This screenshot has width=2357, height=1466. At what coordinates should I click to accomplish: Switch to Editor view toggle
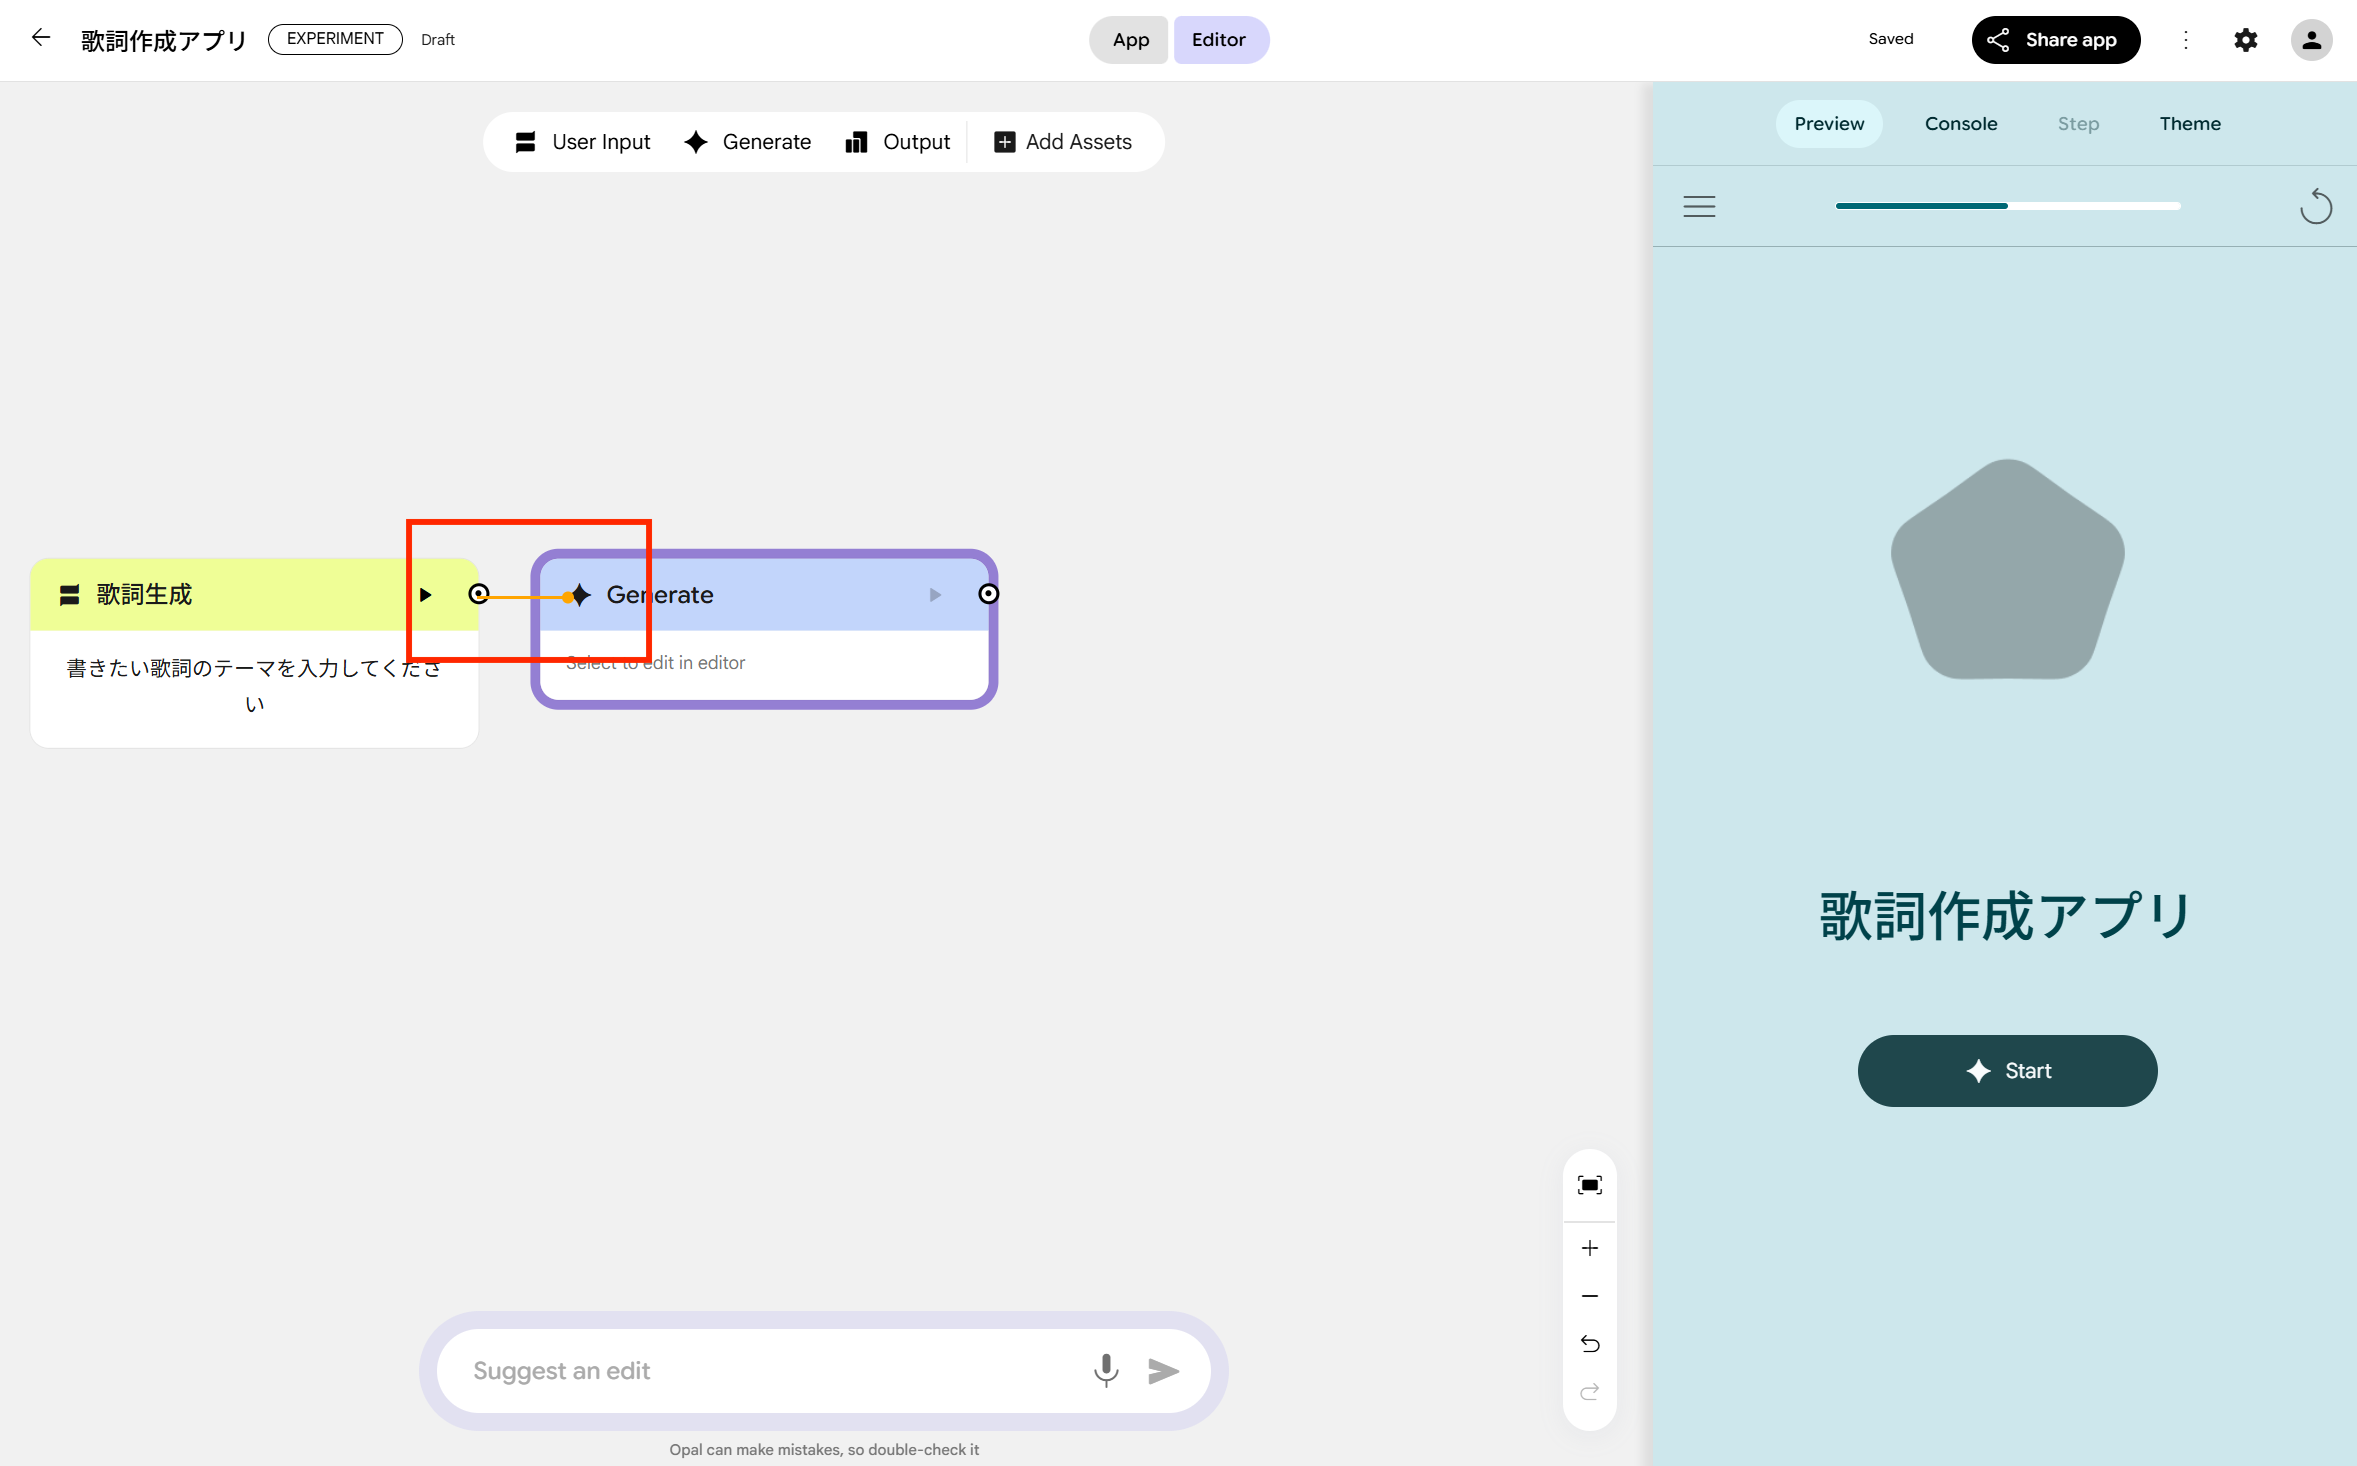pyautogui.click(x=1219, y=40)
